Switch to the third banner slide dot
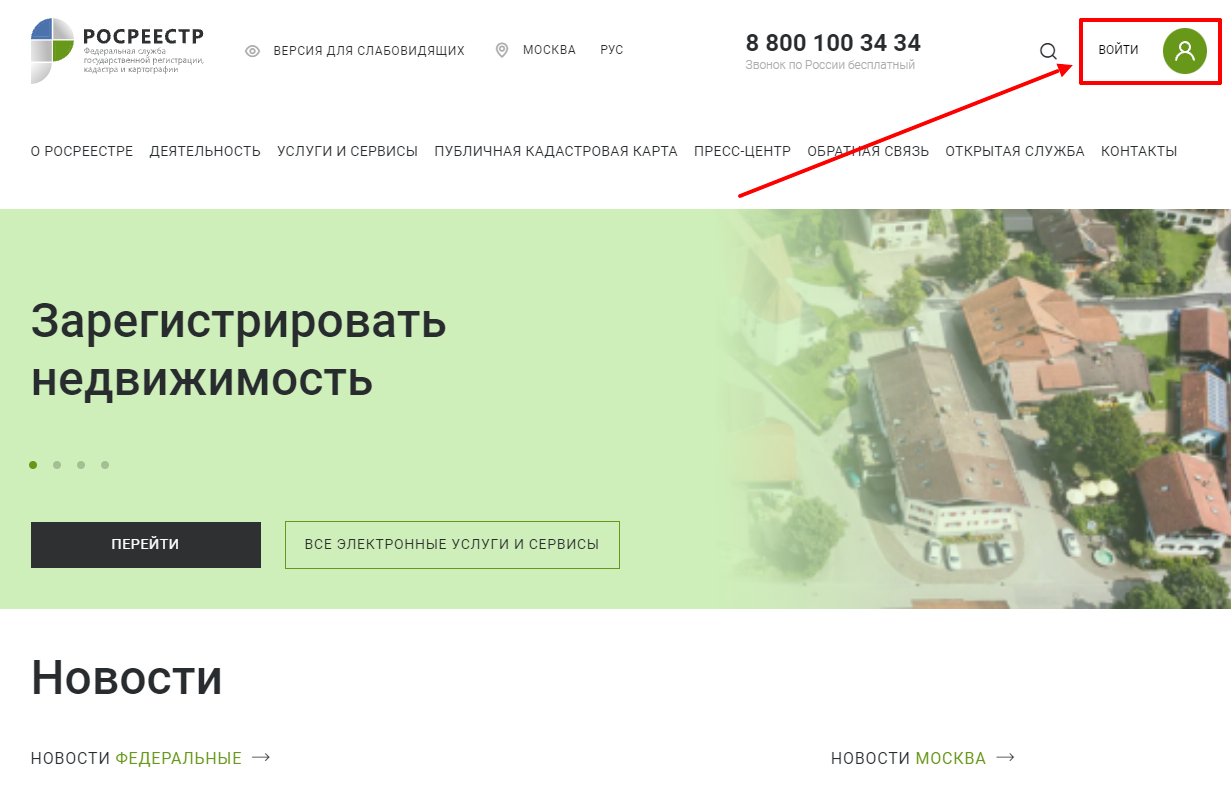The image size is (1231, 792). [x=81, y=465]
